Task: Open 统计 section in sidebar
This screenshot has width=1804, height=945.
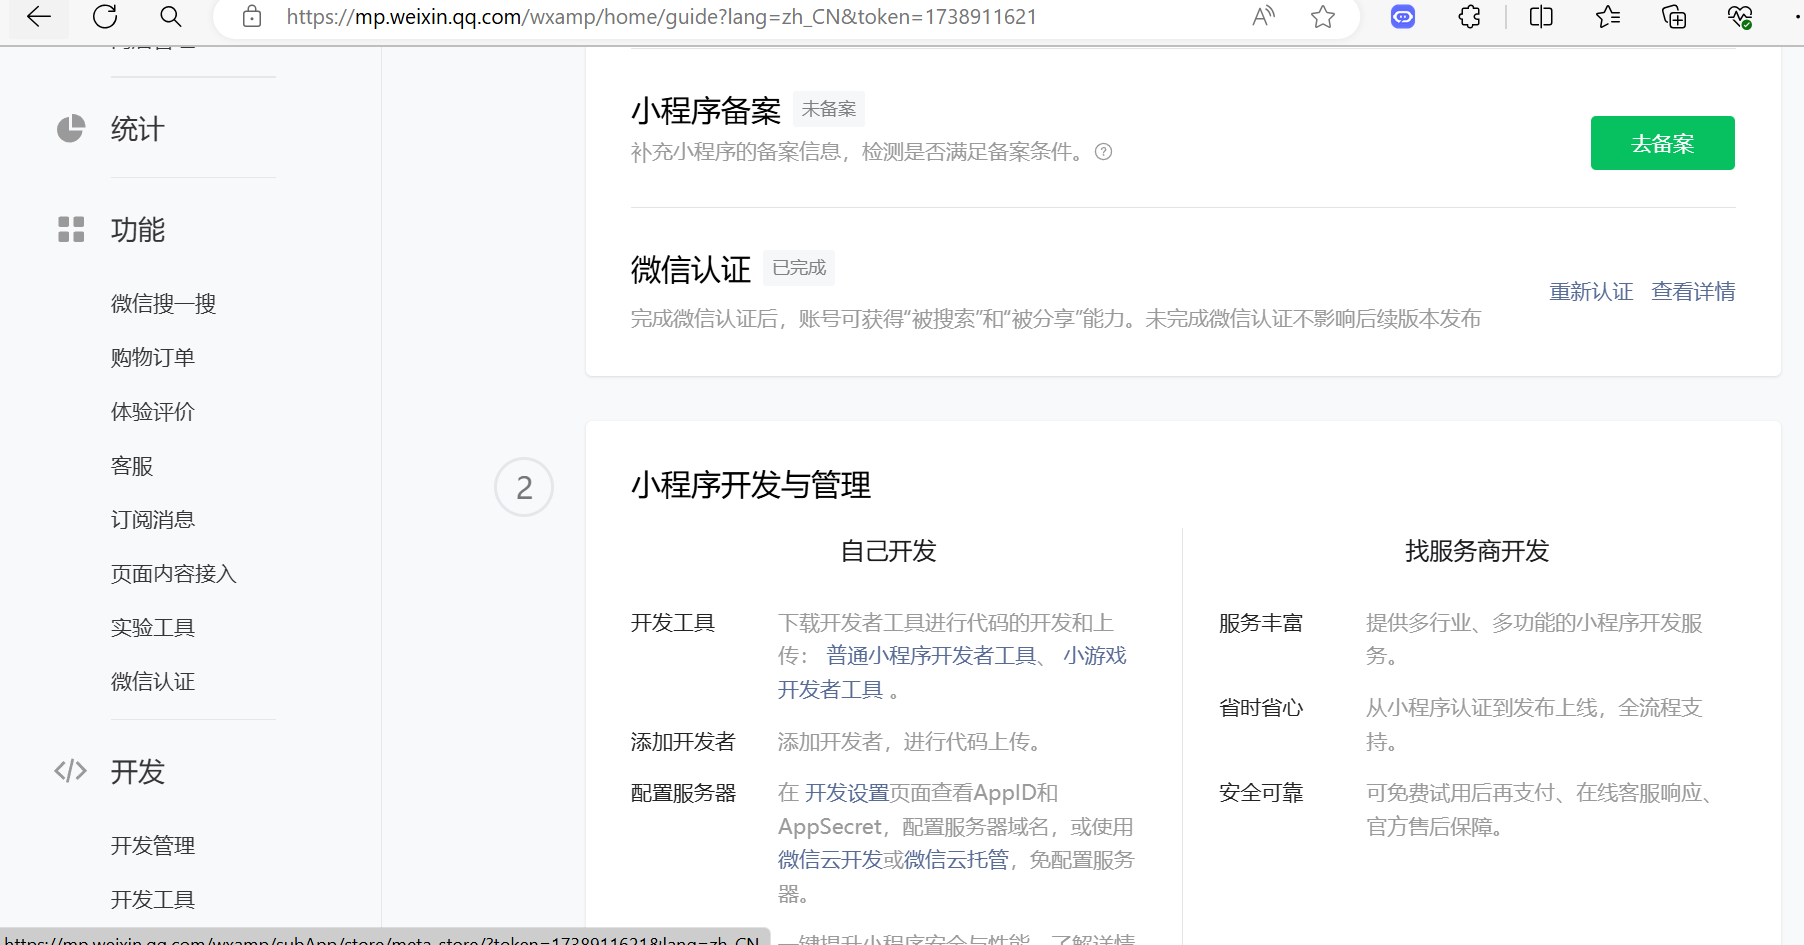Action: [x=137, y=129]
